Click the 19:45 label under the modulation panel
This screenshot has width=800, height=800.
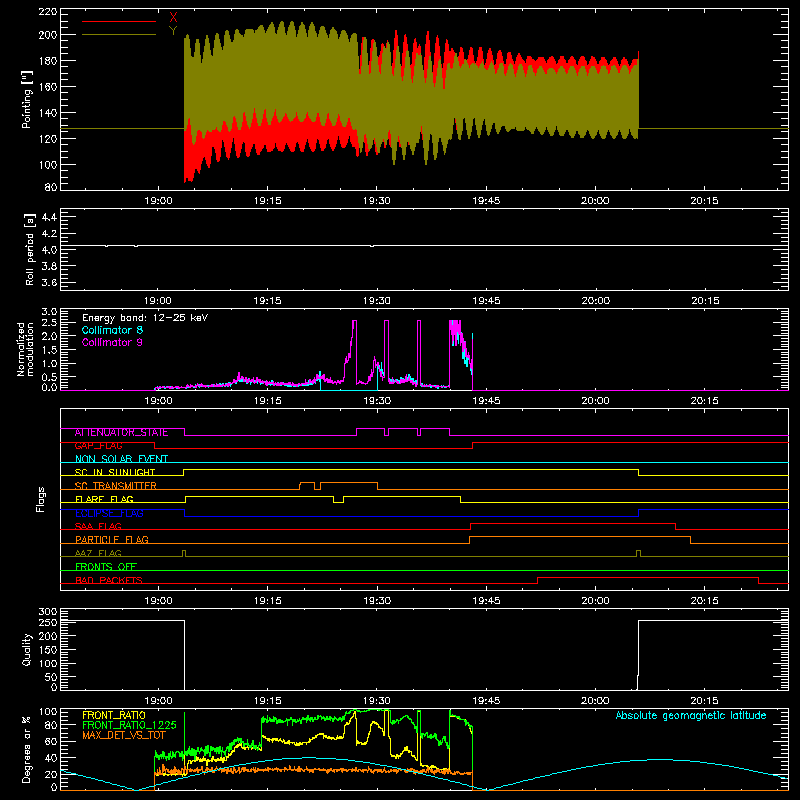point(486,401)
